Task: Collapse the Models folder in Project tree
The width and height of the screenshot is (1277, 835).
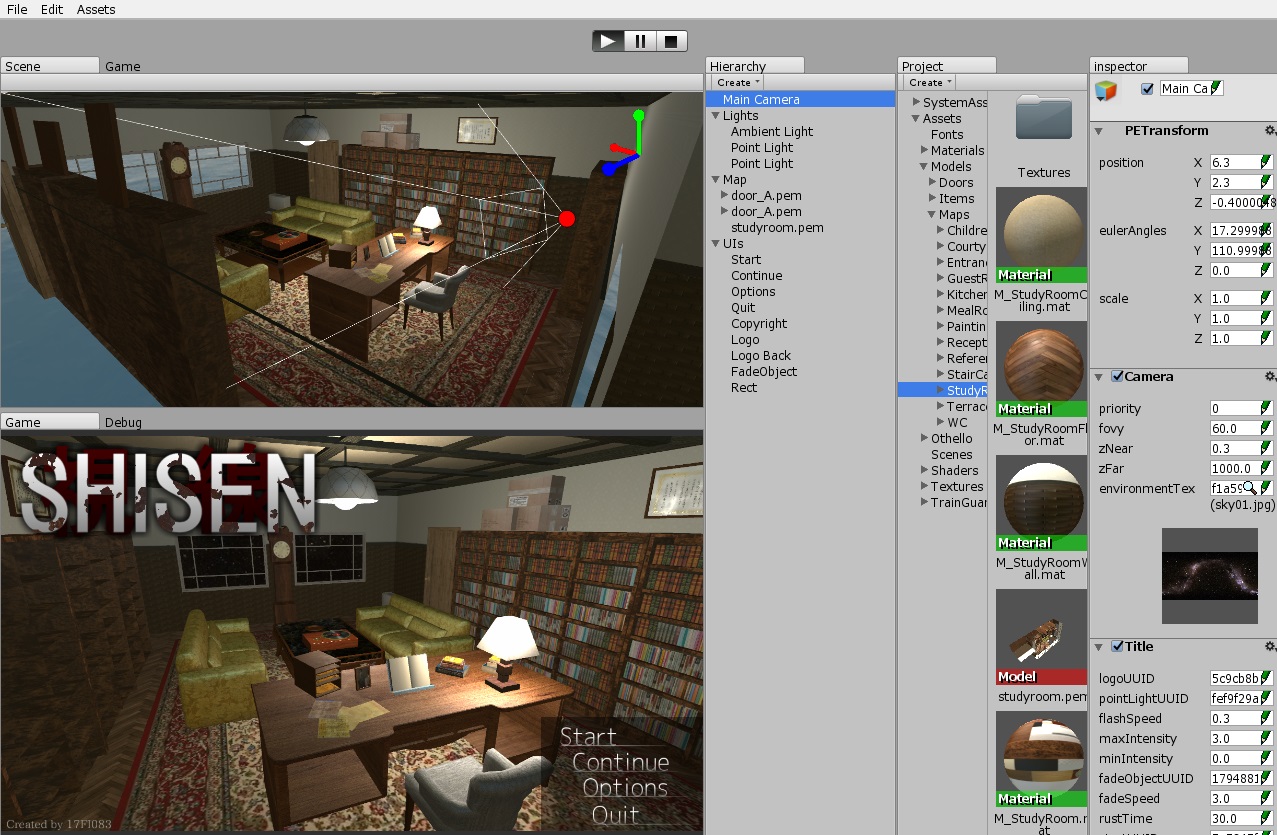Action: [x=923, y=167]
